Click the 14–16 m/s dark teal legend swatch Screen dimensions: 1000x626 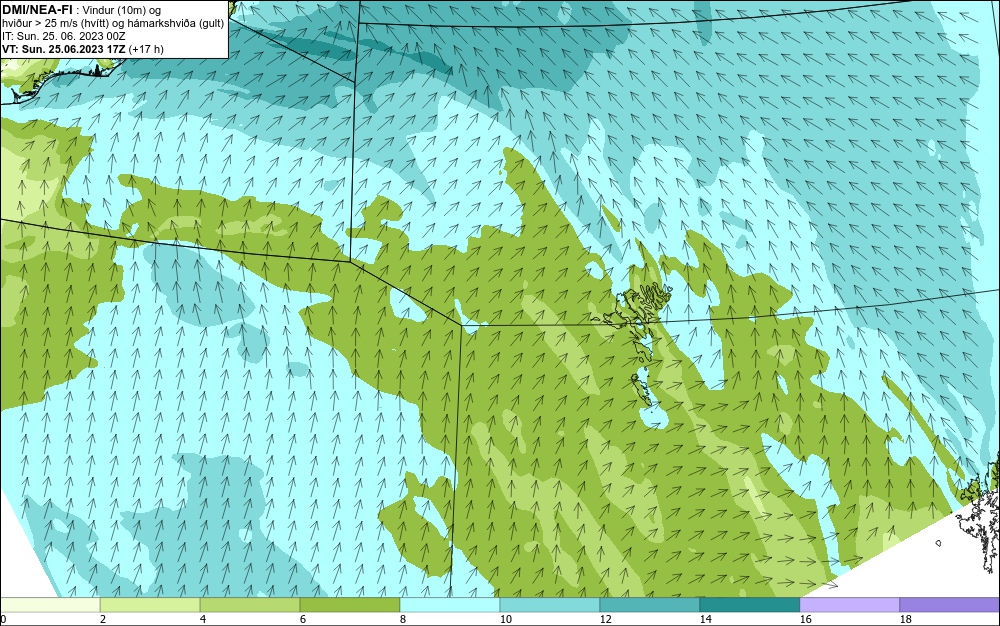click(749, 604)
